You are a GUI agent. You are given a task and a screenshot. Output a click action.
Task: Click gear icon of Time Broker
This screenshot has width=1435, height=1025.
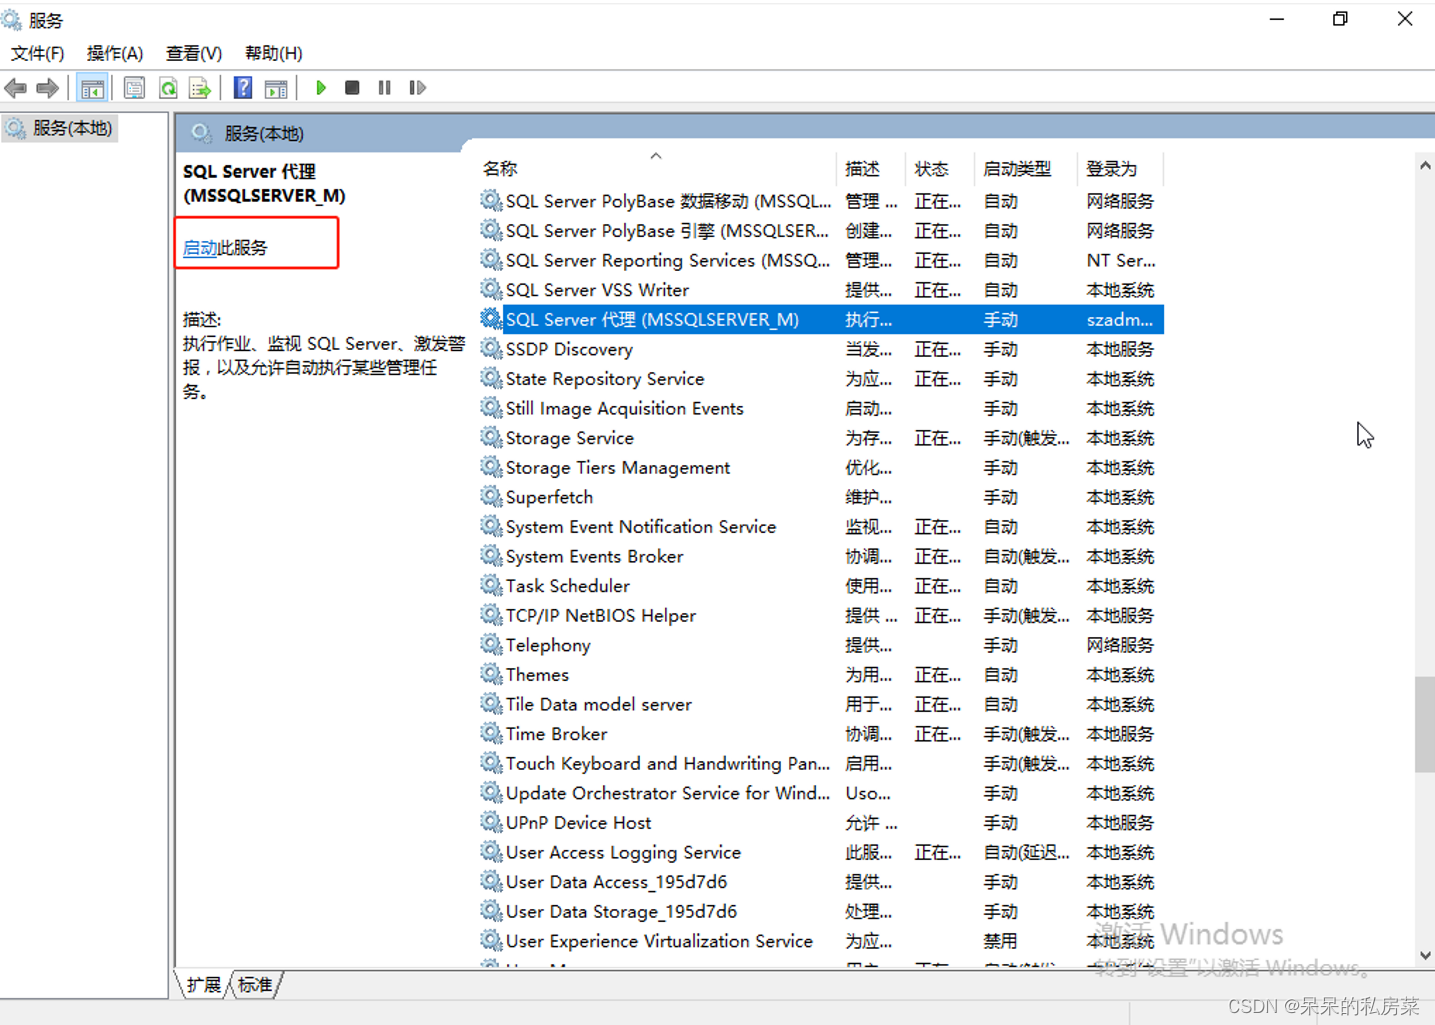click(491, 733)
